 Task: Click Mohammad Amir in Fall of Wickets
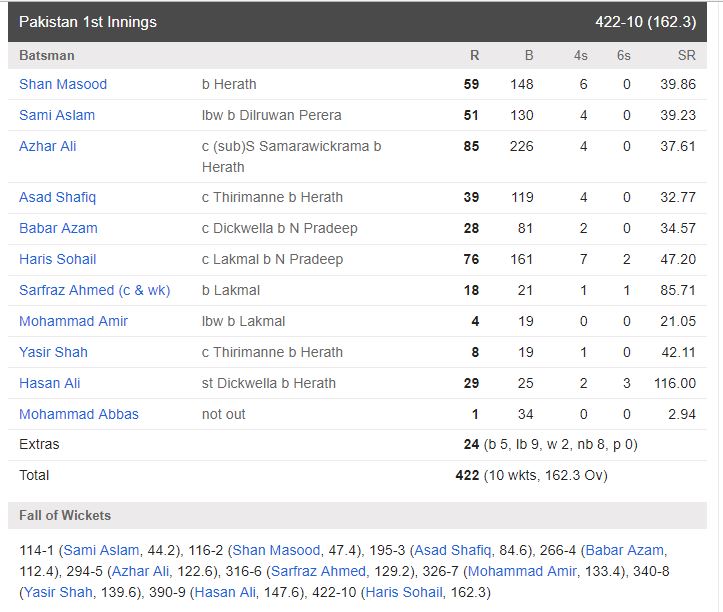pos(523,571)
